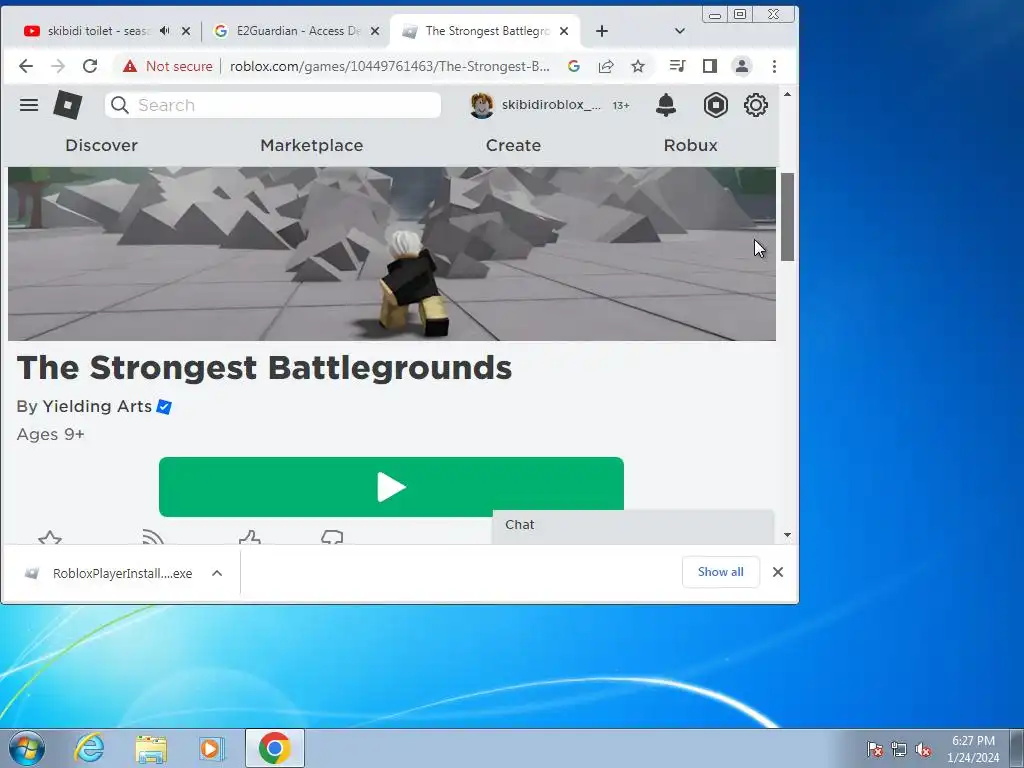Go to Roblox home via logo
The image size is (1024, 768).
[x=68, y=105]
